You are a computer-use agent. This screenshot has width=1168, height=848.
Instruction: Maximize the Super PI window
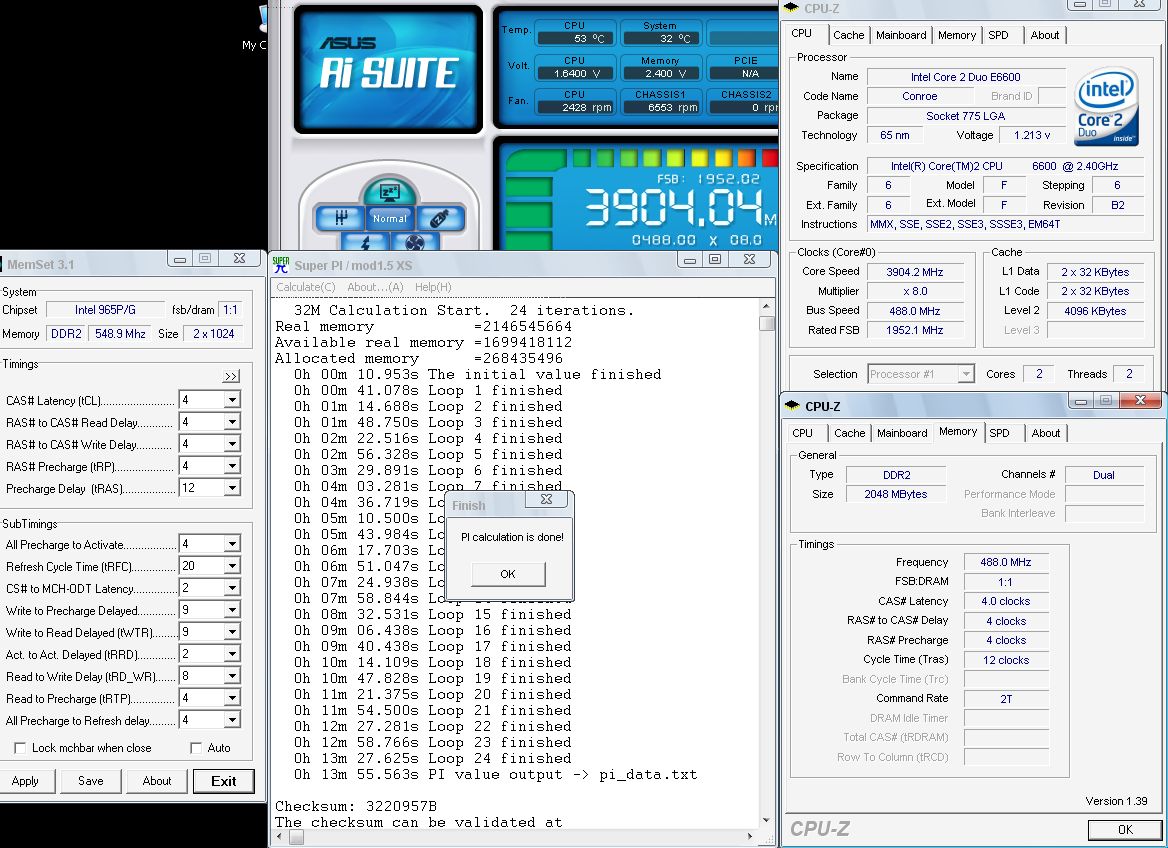714,259
